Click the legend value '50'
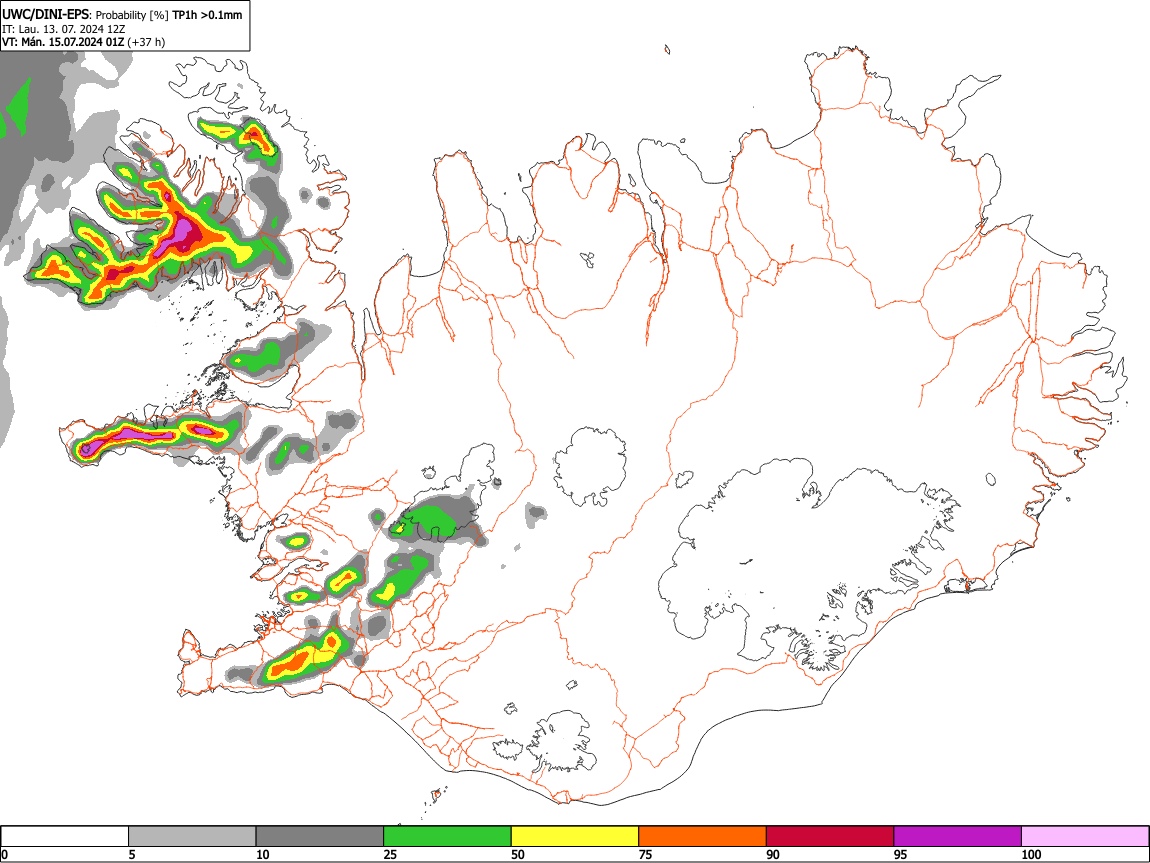This screenshot has width=1150, height=863. (x=518, y=854)
